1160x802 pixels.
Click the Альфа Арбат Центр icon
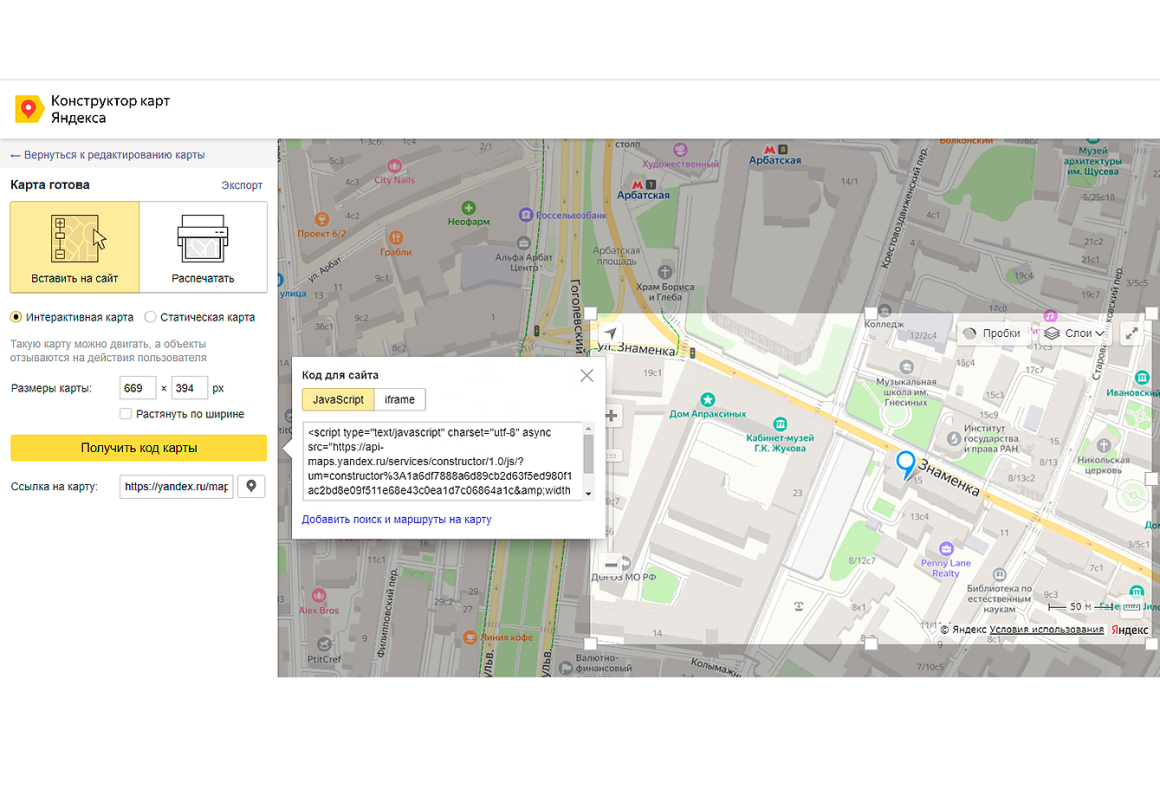523,243
